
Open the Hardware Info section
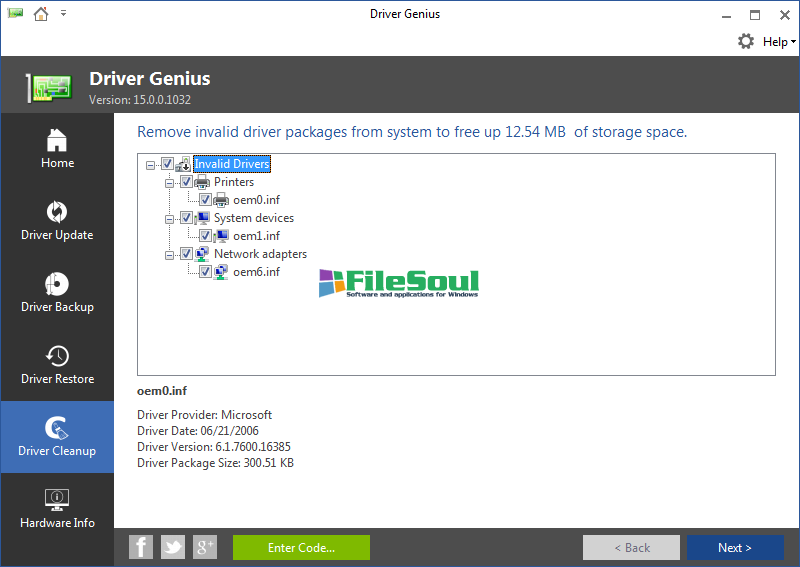pos(57,509)
